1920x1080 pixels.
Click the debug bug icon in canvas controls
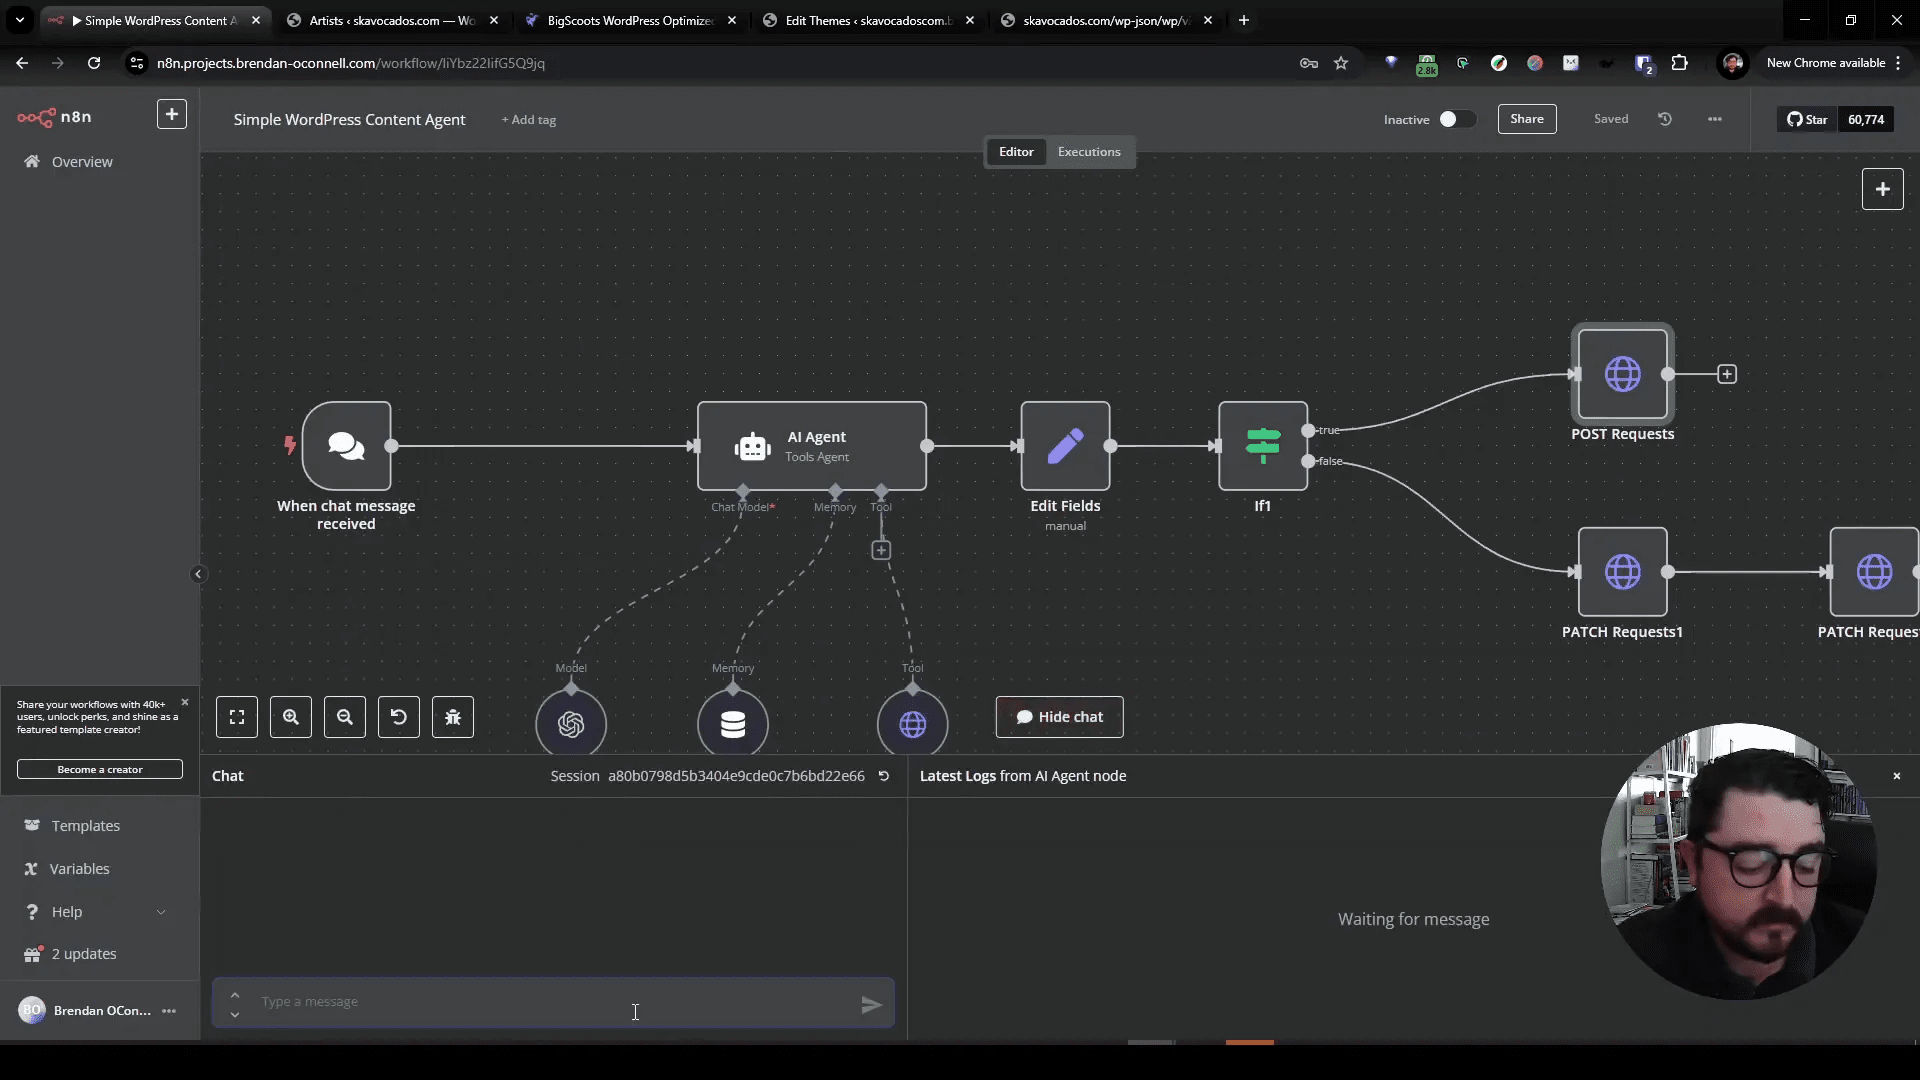pos(453,717)
